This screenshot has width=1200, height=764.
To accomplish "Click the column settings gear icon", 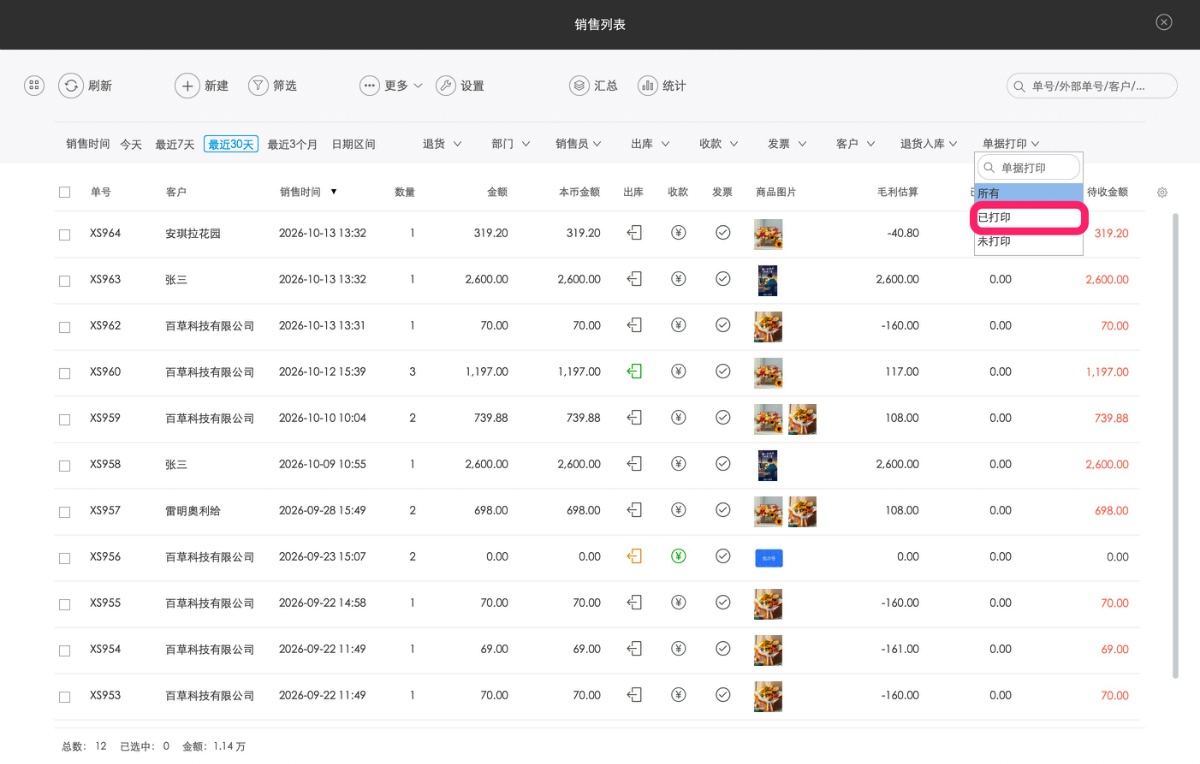I will coord(1162,192).
